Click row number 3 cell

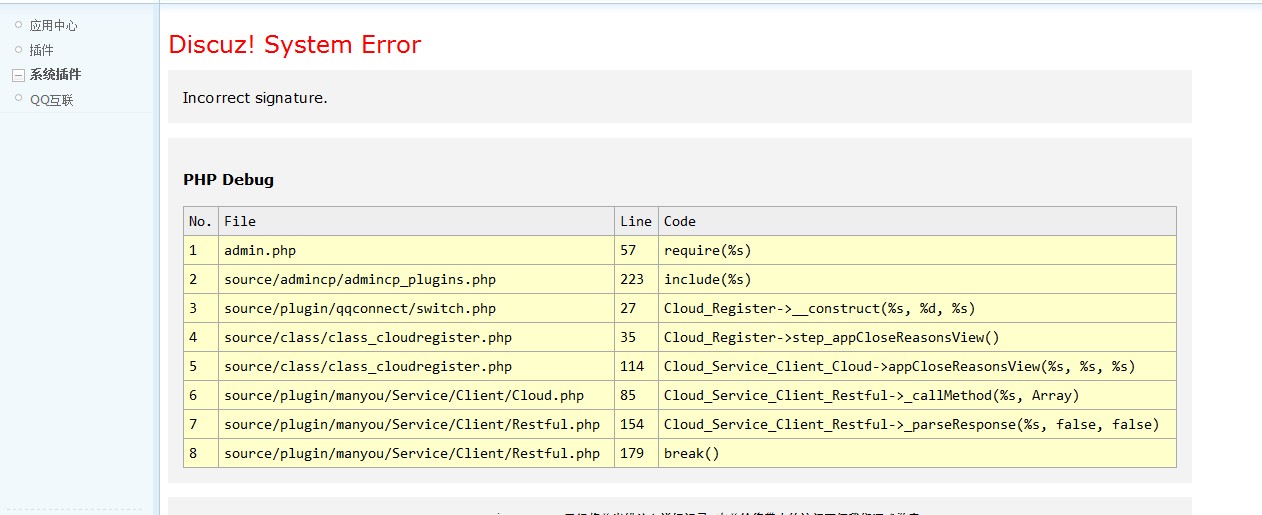pos(201,308)
